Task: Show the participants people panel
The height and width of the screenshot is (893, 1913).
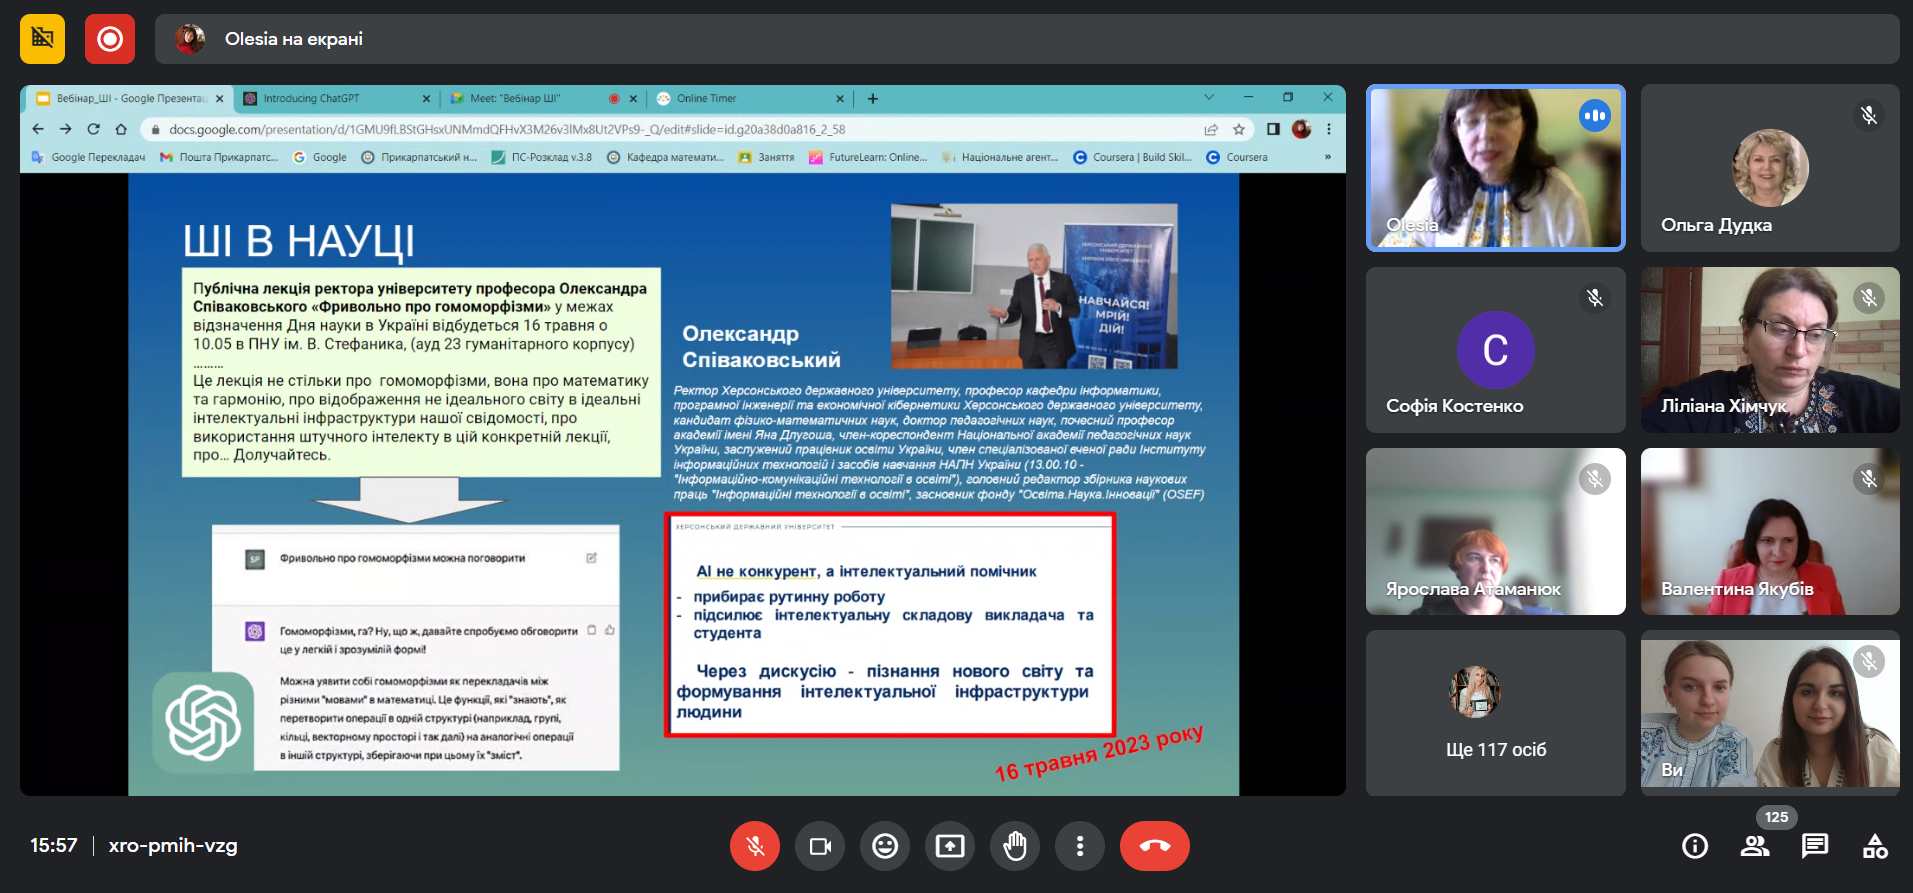Action: coord(1755,846)
